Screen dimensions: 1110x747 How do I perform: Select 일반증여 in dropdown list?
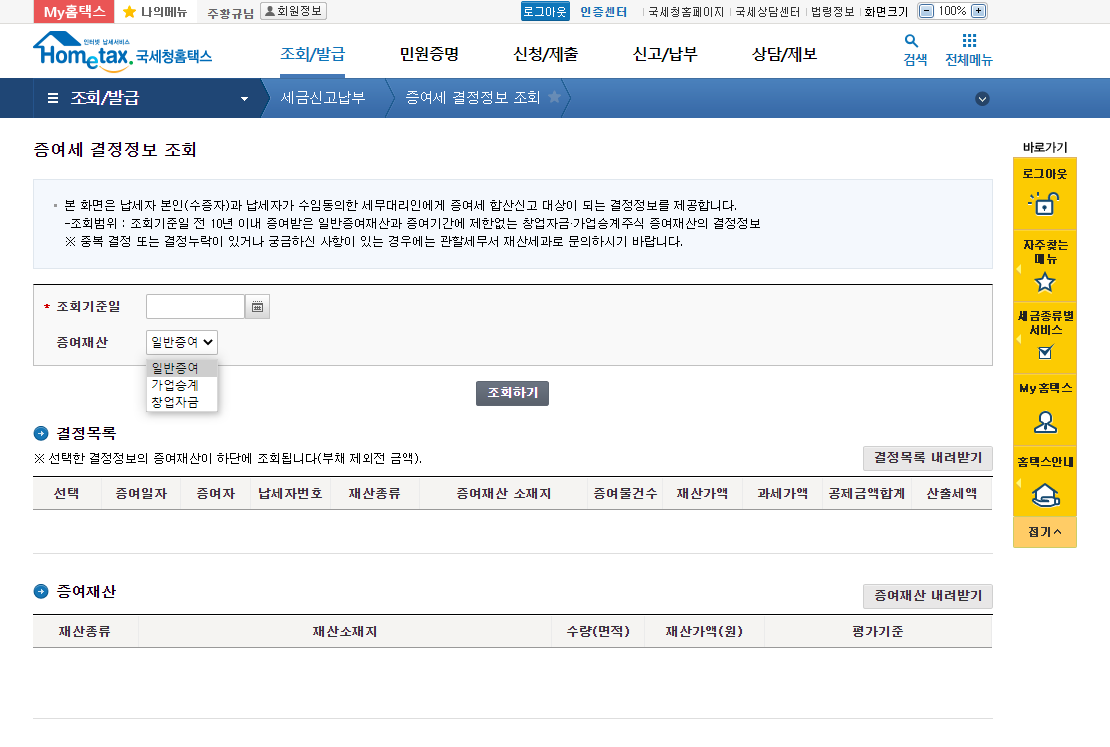tap(182, 368)
